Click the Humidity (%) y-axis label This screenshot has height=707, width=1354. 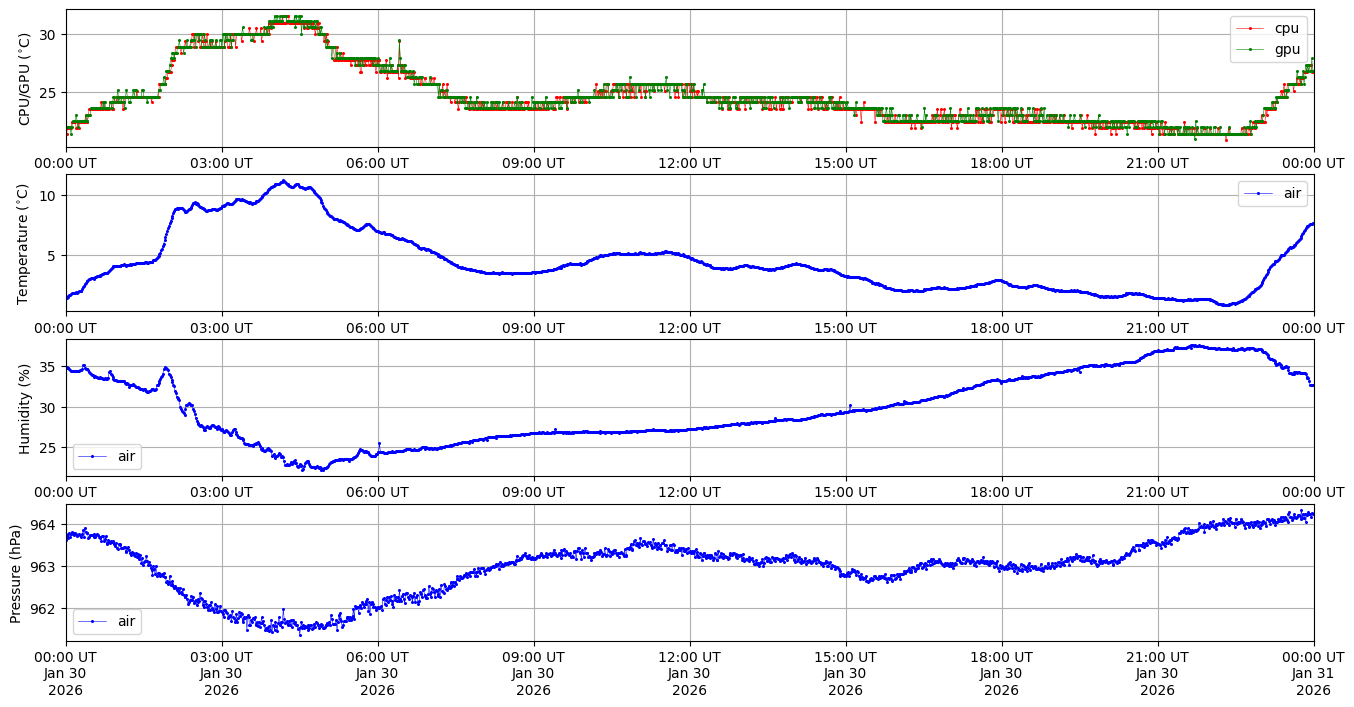25,408
